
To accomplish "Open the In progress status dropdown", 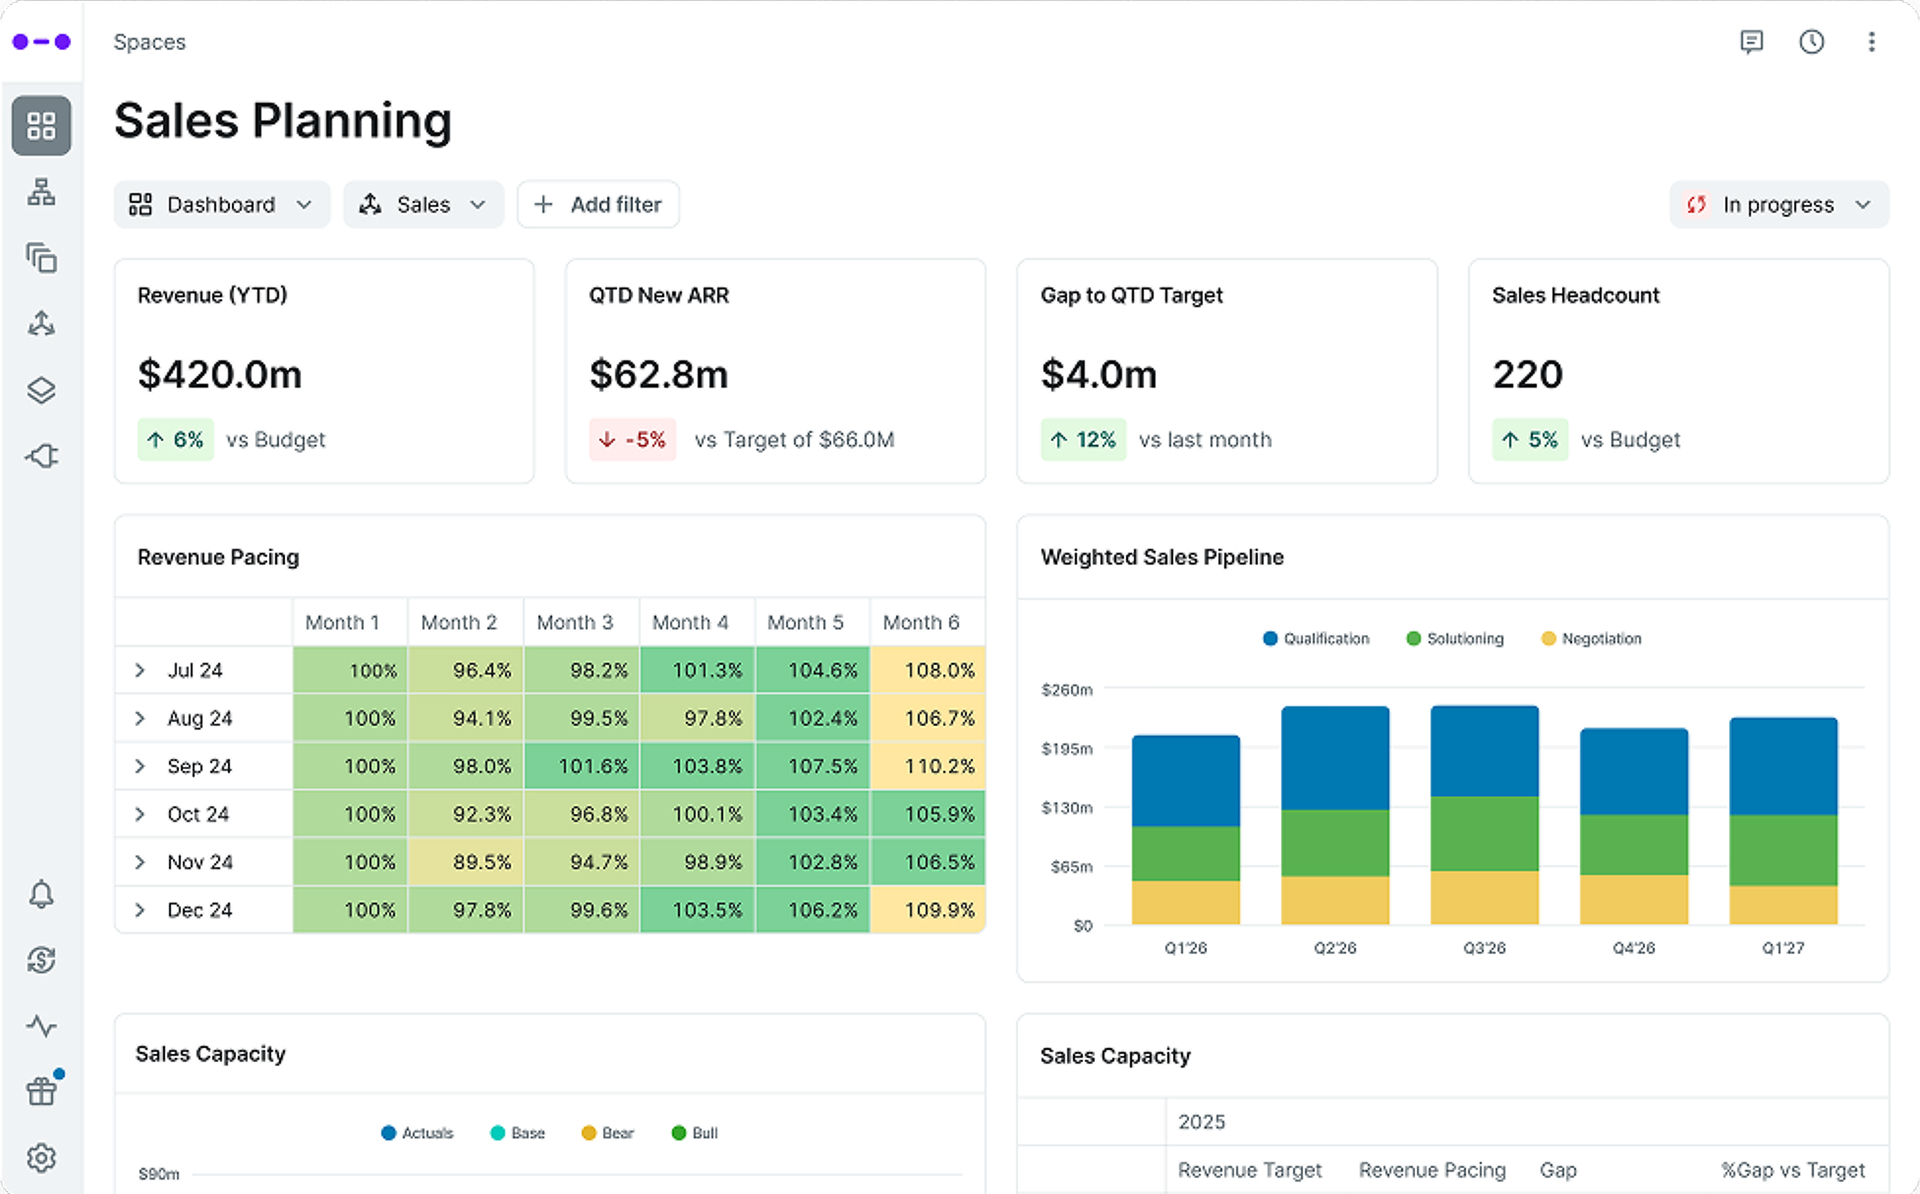I will click(1778, 205).
